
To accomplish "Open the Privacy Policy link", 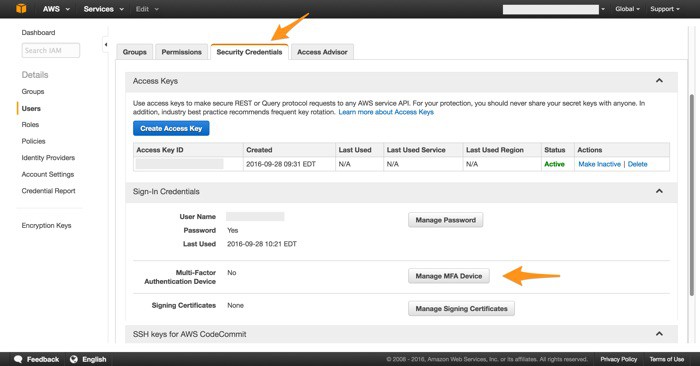I will pyautogui.click(x=618, y=359).
